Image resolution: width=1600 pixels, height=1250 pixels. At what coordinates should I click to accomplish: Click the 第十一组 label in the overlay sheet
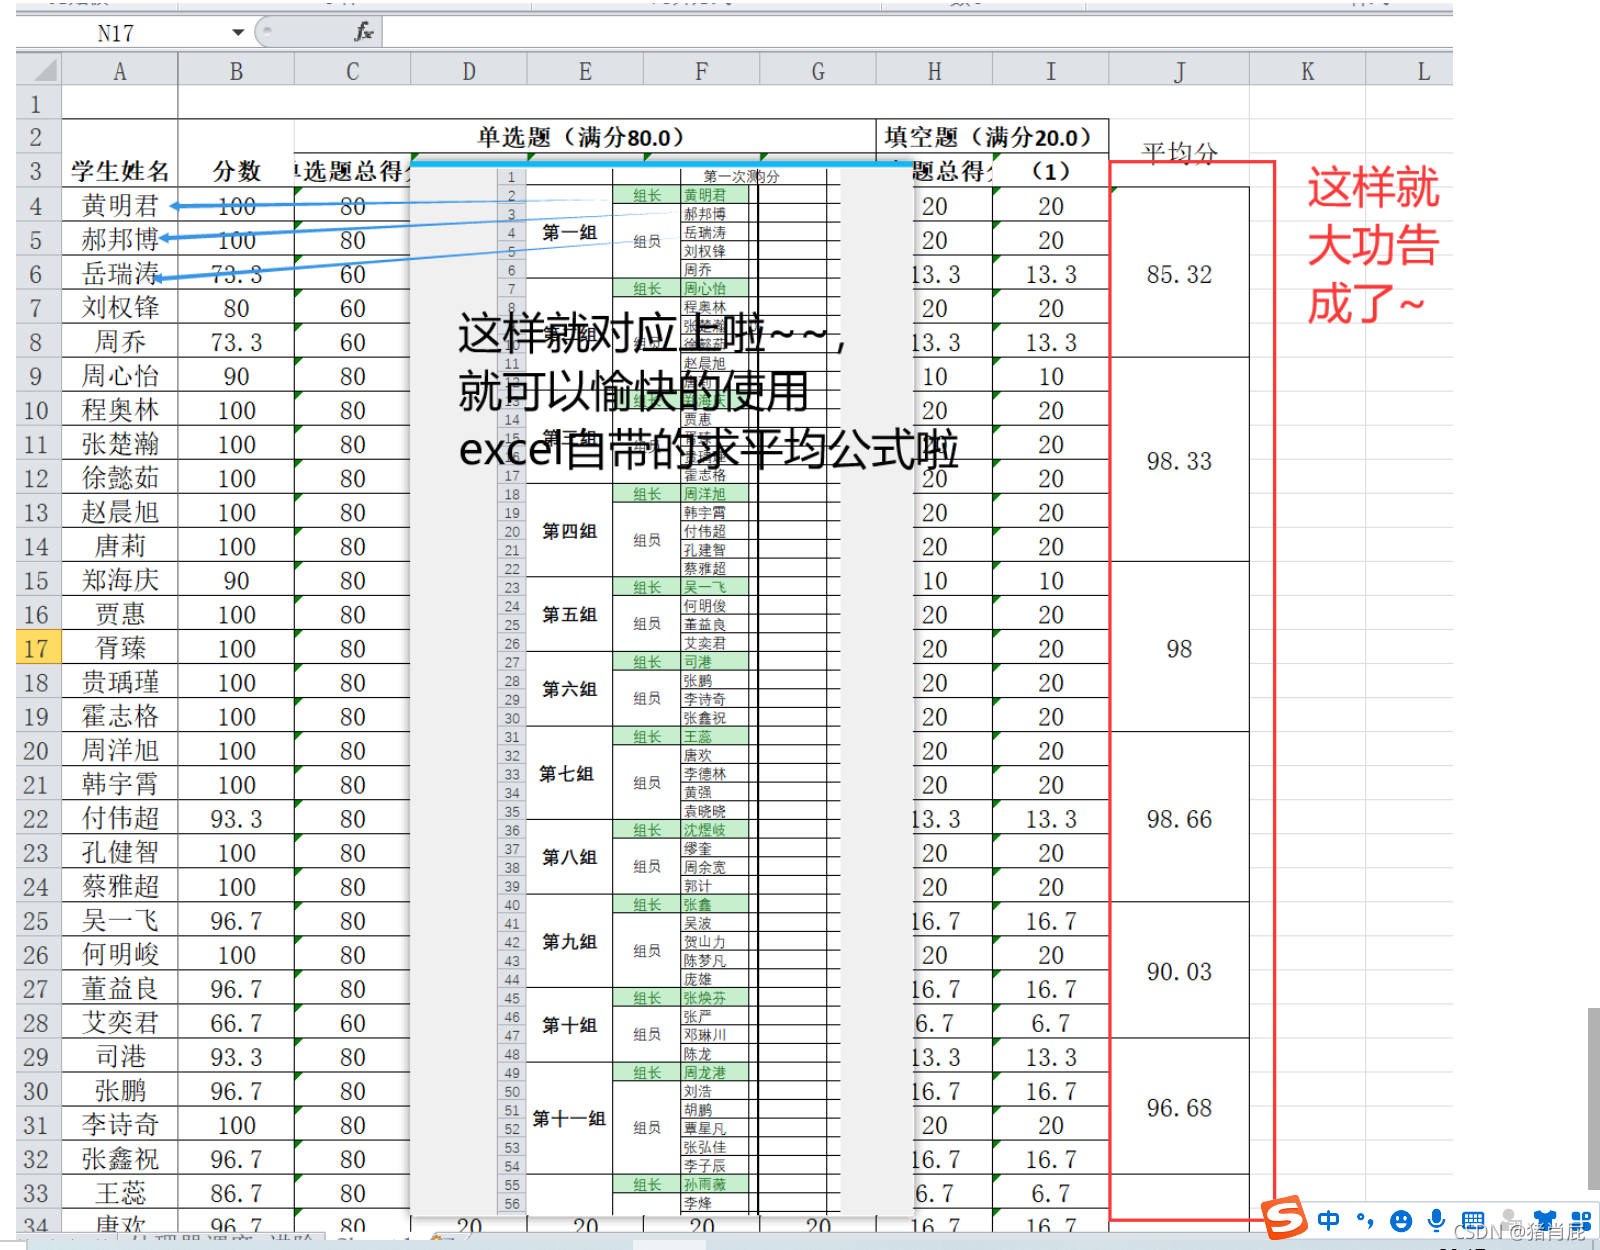[569, 1118]
